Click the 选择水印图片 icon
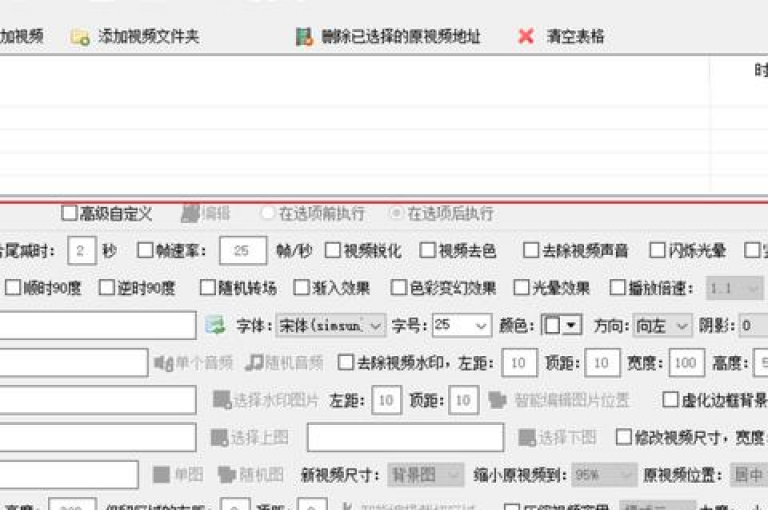Viewport: 768px width, 510px height. (222, 400)
